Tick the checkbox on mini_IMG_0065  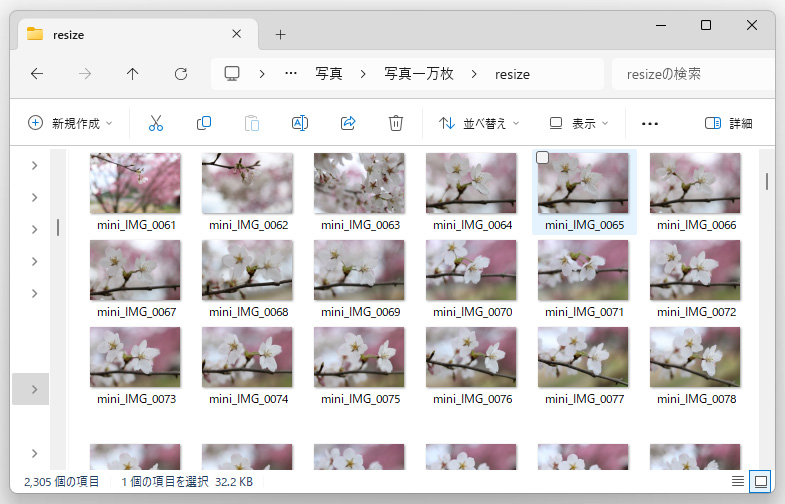click(542, 158)
